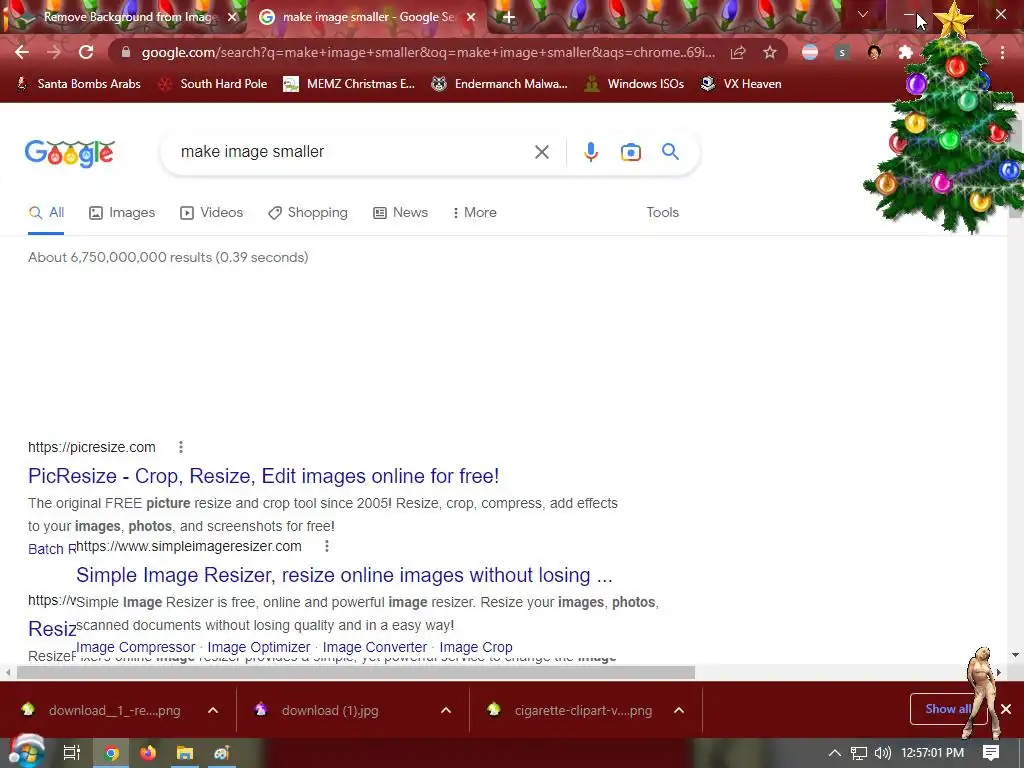Screen dimensions: 1024x768
Task: Start voice search with microphone icon
Action: (x=590, y=152)
